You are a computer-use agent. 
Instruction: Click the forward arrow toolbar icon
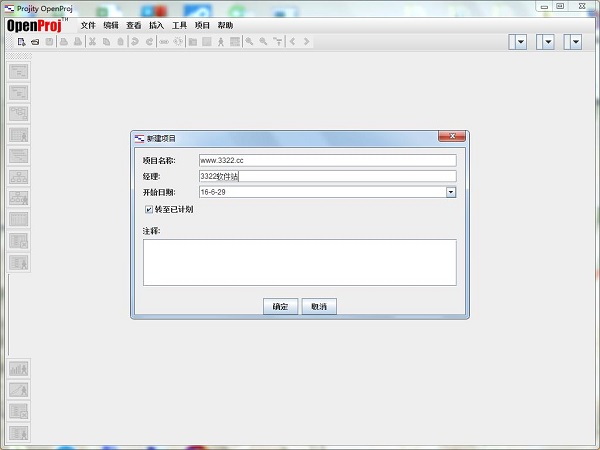(x=307, y=42)
